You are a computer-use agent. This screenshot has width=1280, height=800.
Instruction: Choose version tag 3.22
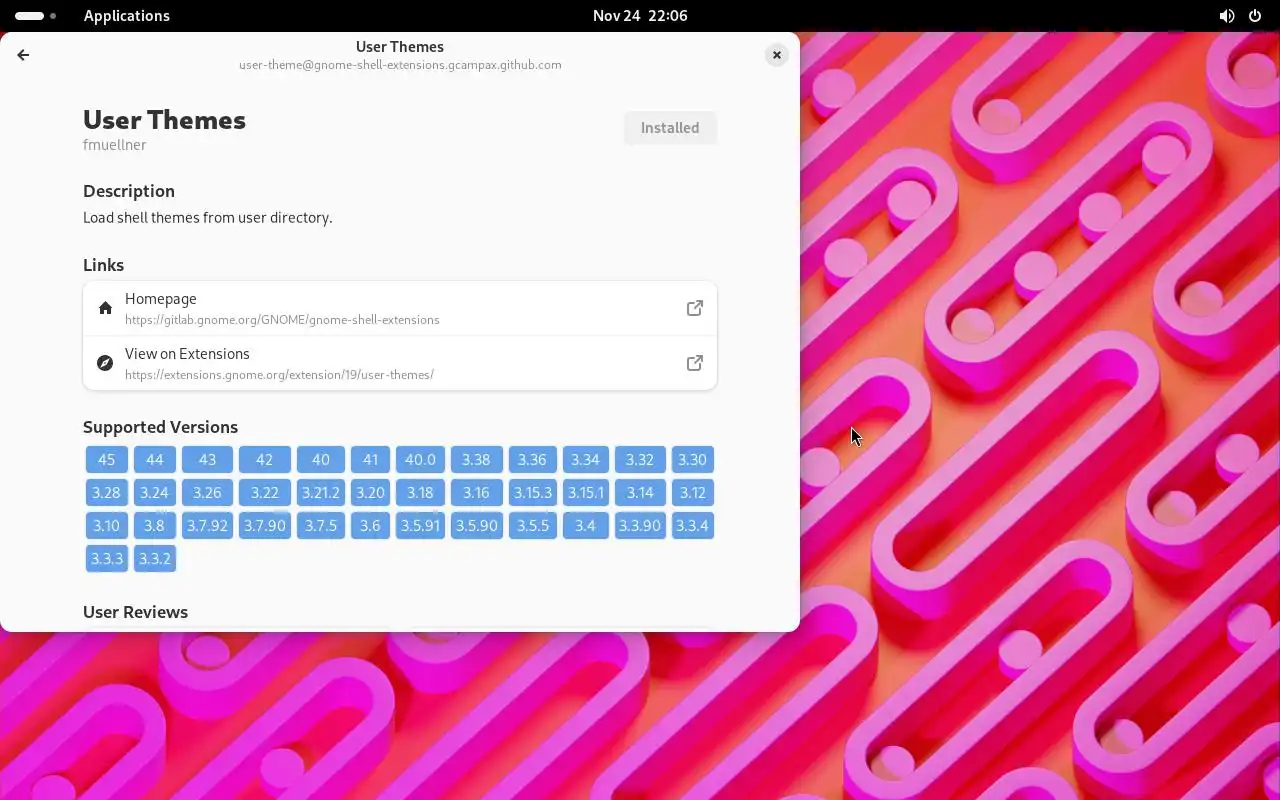coord(265,493)
